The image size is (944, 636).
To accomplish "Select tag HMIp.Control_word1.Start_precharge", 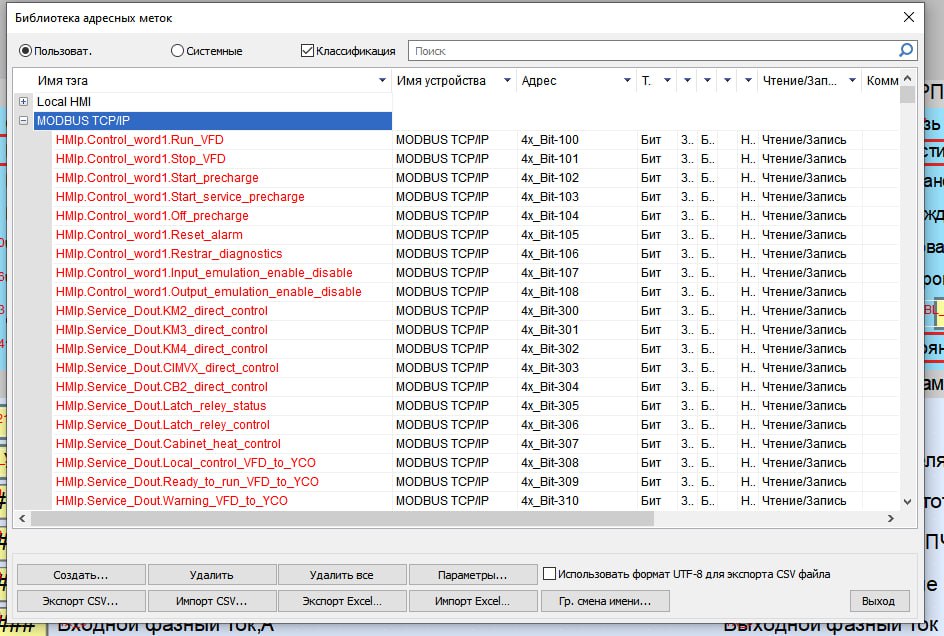I will [x=157, y=178].
